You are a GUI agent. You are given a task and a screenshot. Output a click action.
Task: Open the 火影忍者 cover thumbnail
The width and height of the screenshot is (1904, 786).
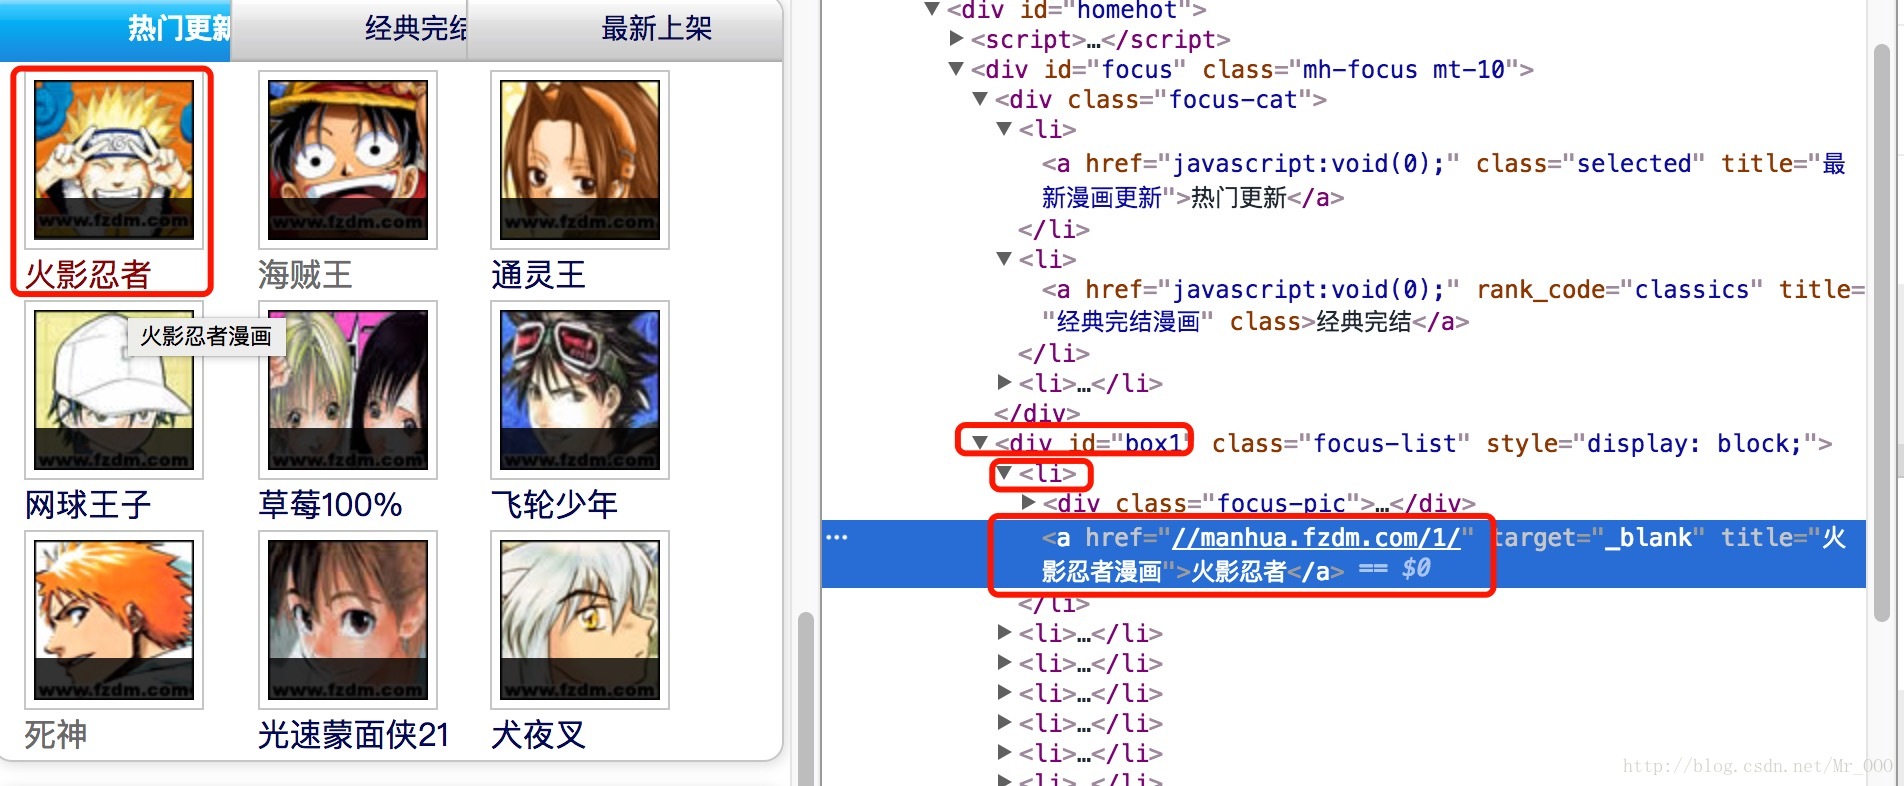point(114,160)
